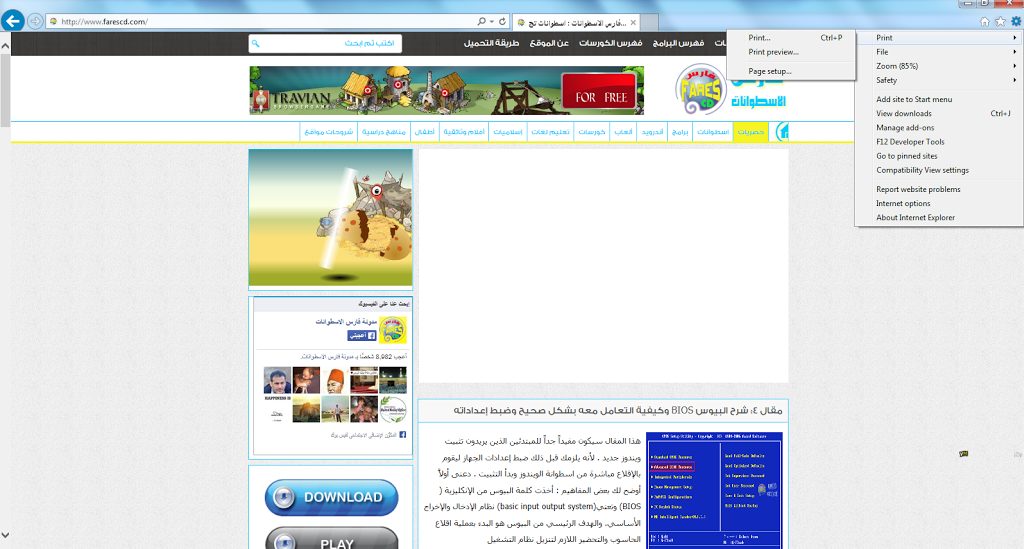Click the Refresh page icon

[x=502, y=22]
